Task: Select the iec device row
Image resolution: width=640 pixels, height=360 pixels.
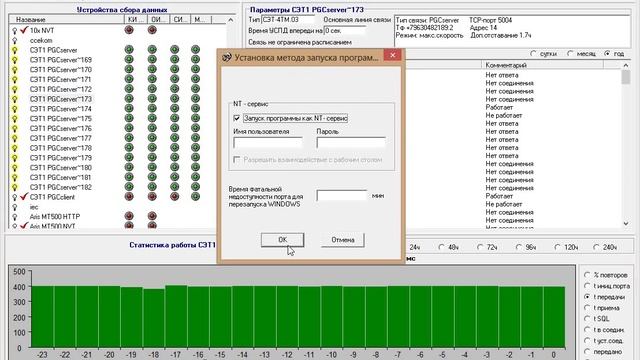Action: coord(34,207)
